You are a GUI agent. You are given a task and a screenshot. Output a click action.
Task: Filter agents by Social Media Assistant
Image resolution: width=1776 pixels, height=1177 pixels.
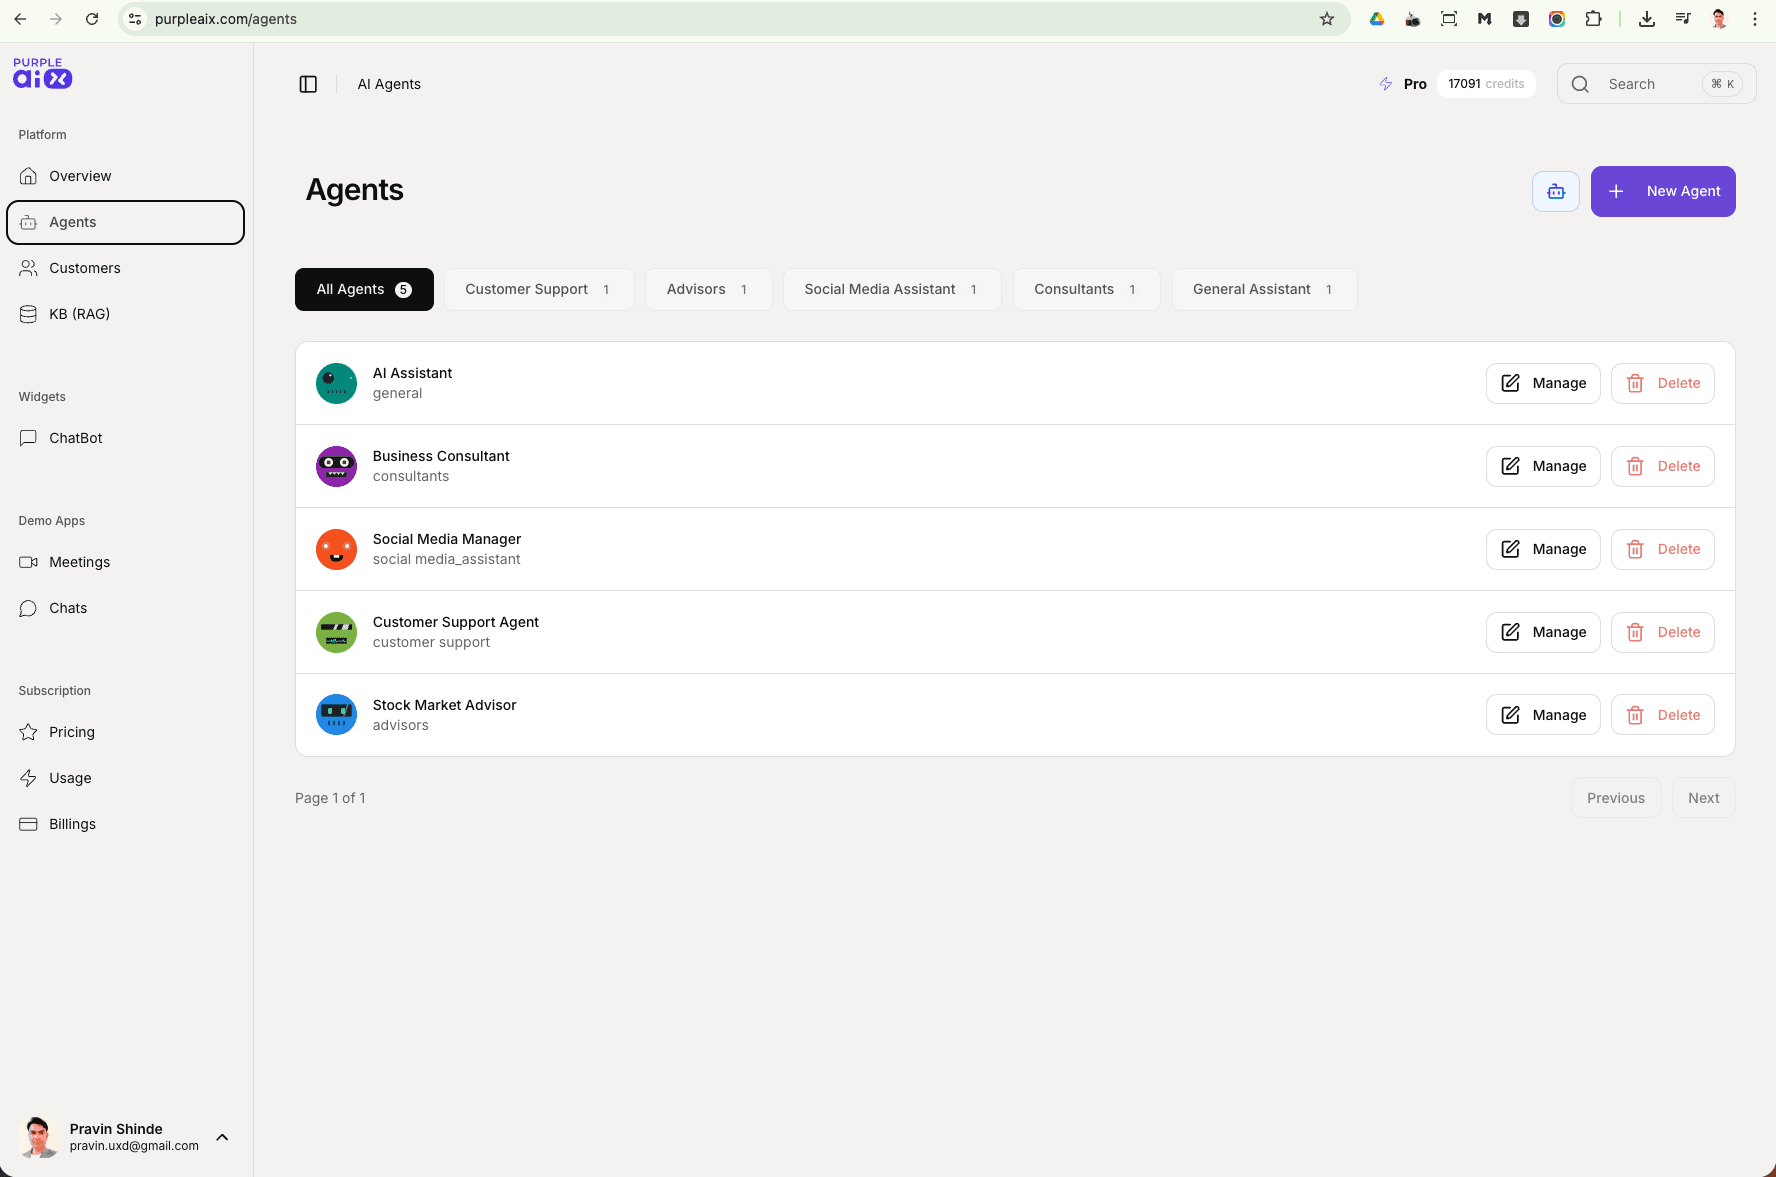892,289
